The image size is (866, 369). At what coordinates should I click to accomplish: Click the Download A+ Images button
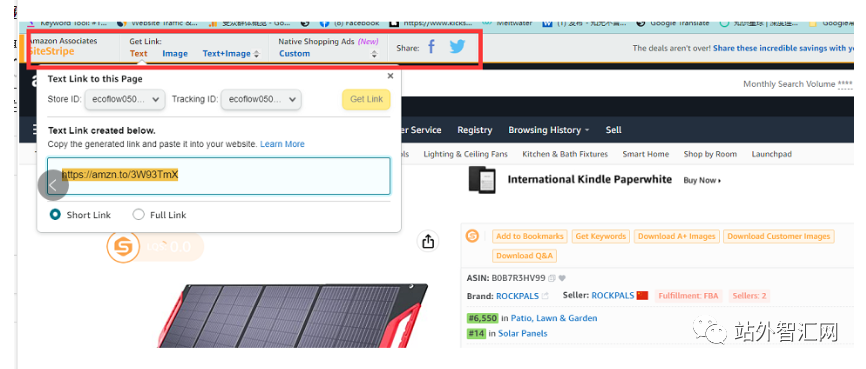pos(677,236)
